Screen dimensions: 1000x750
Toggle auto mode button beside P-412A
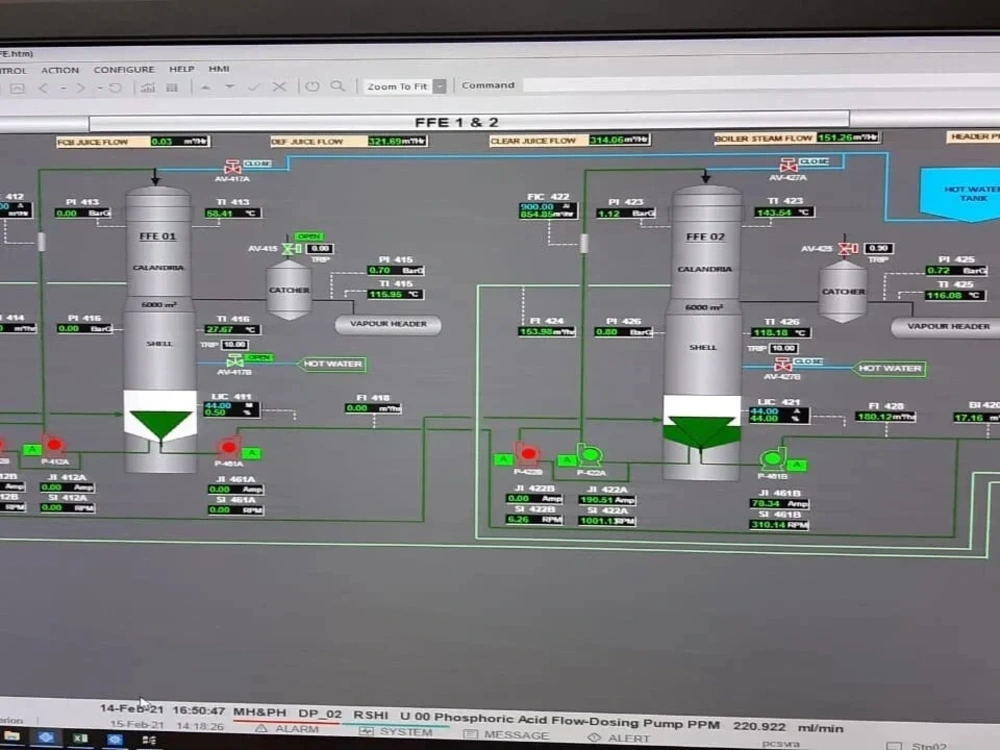[x=32, y=450]
